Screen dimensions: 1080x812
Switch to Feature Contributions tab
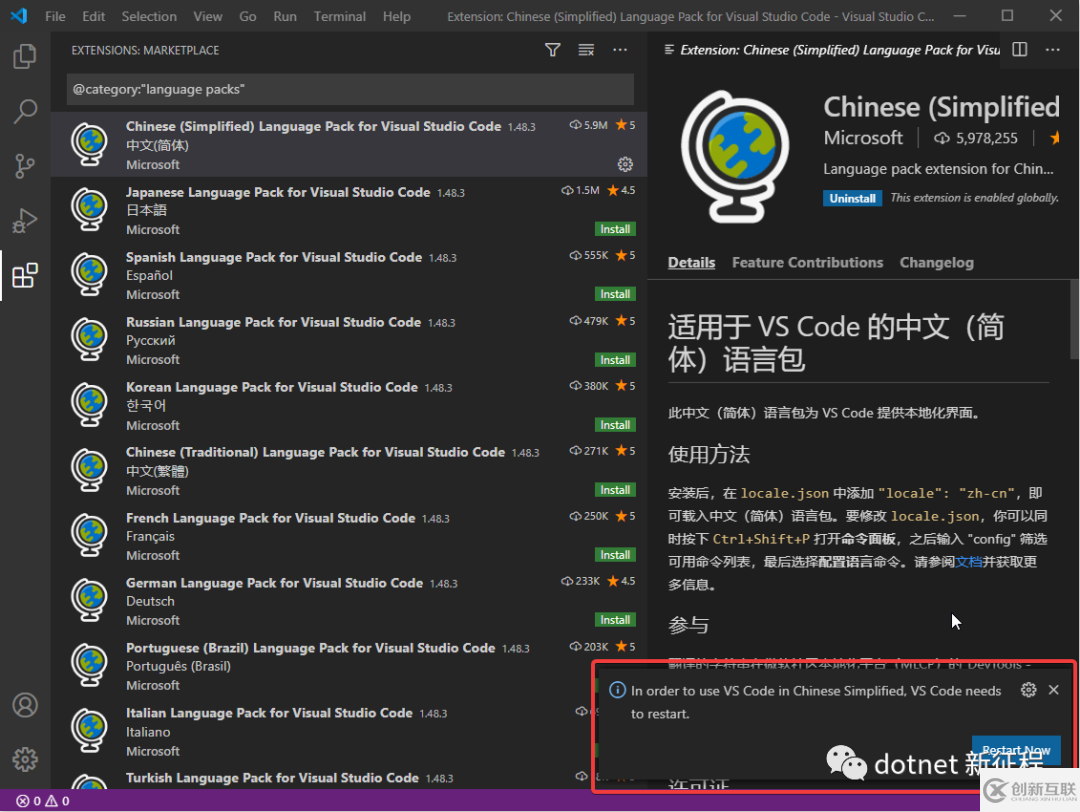coord(807,262)
